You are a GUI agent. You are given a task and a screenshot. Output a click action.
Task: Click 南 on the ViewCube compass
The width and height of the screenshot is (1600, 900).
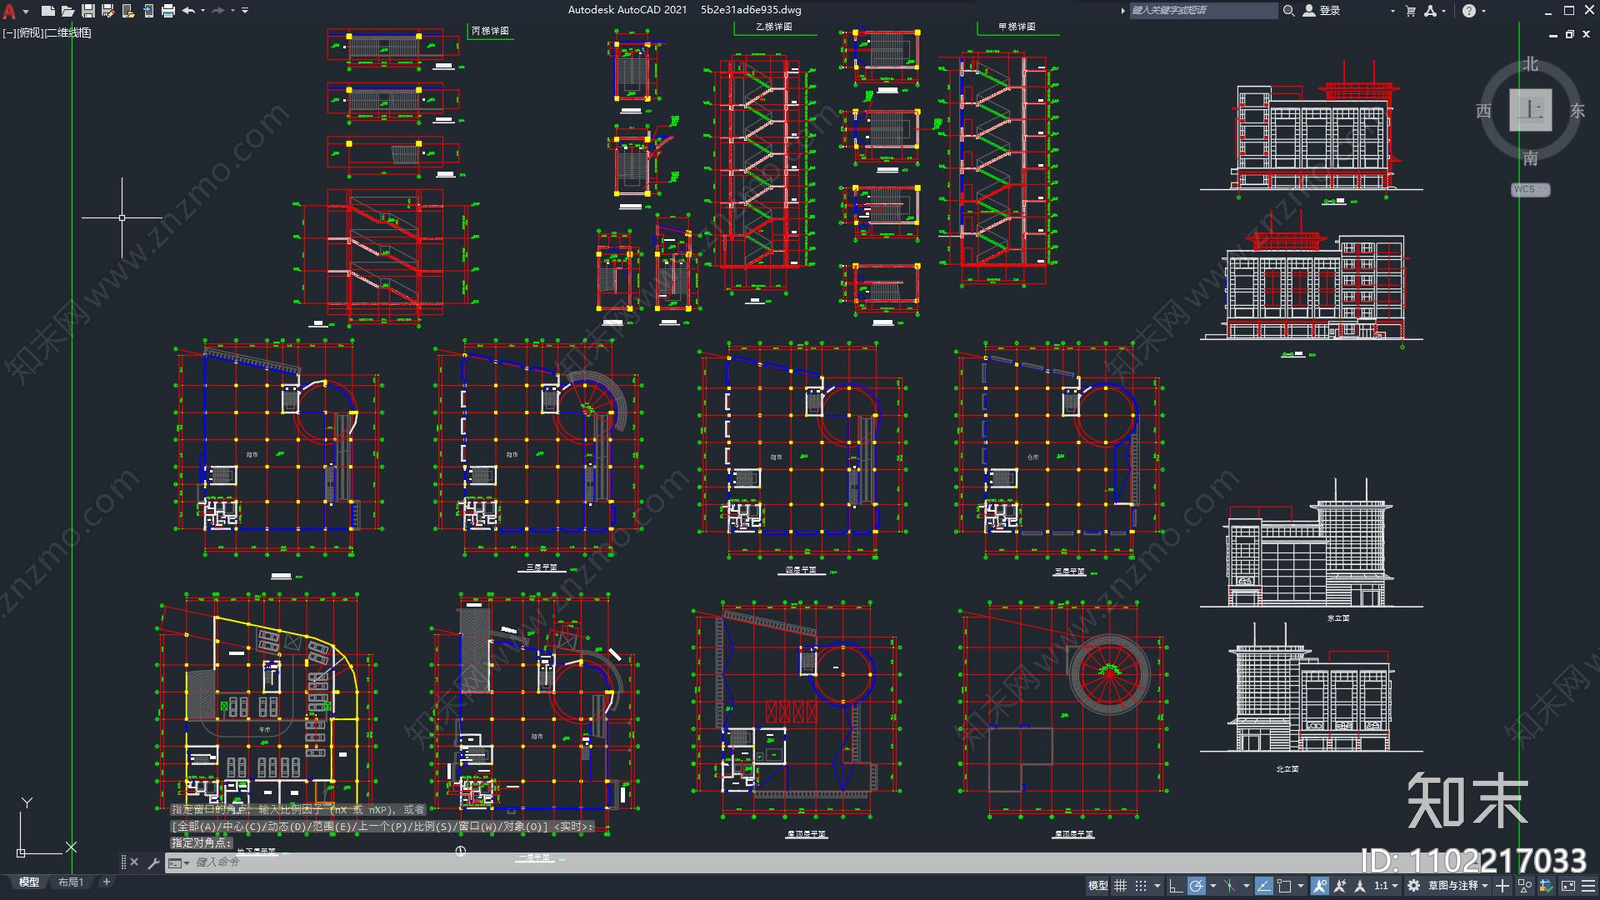(1531, 158)
